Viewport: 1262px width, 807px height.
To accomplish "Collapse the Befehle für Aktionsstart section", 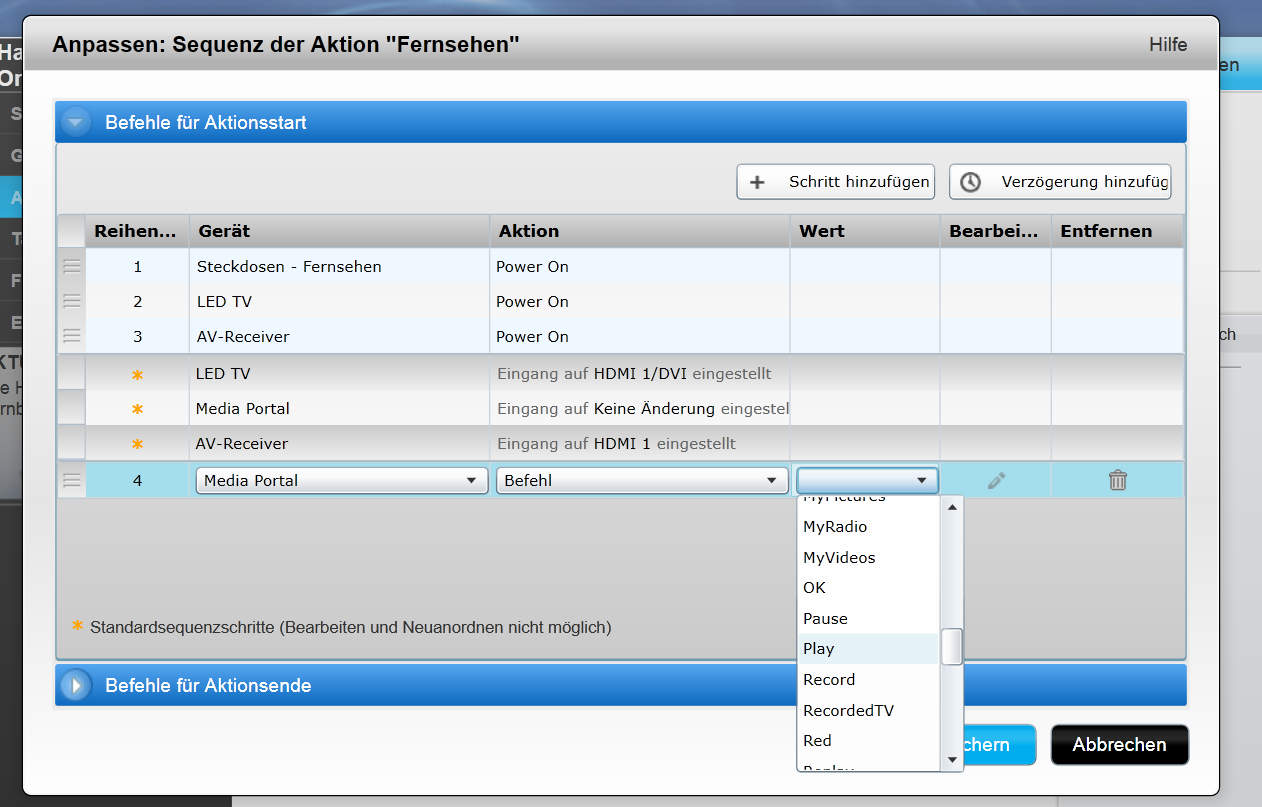I will [76, 123].
